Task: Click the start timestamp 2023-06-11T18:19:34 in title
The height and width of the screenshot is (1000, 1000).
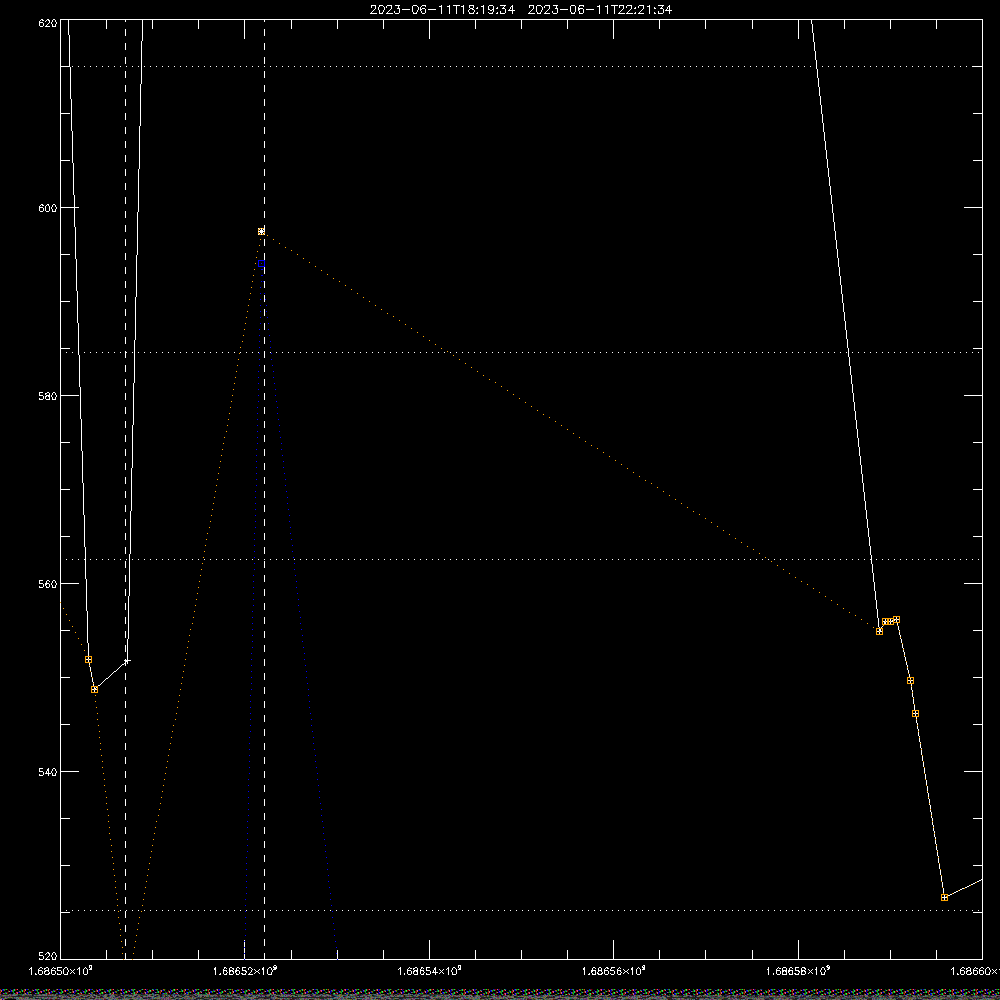Action: [x=442, y=10]
